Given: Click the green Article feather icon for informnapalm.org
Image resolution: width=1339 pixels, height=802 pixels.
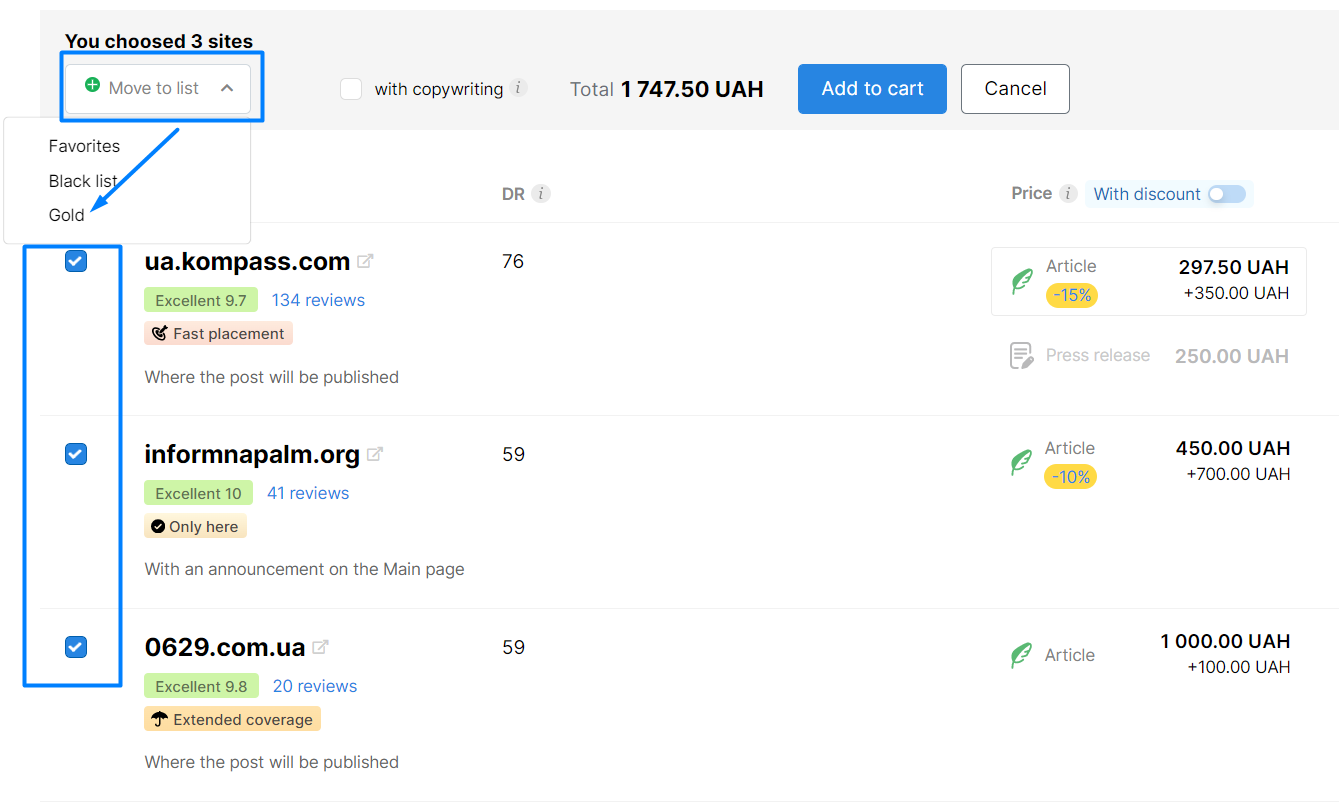Looking at the screenshot, I should 1021,461.
